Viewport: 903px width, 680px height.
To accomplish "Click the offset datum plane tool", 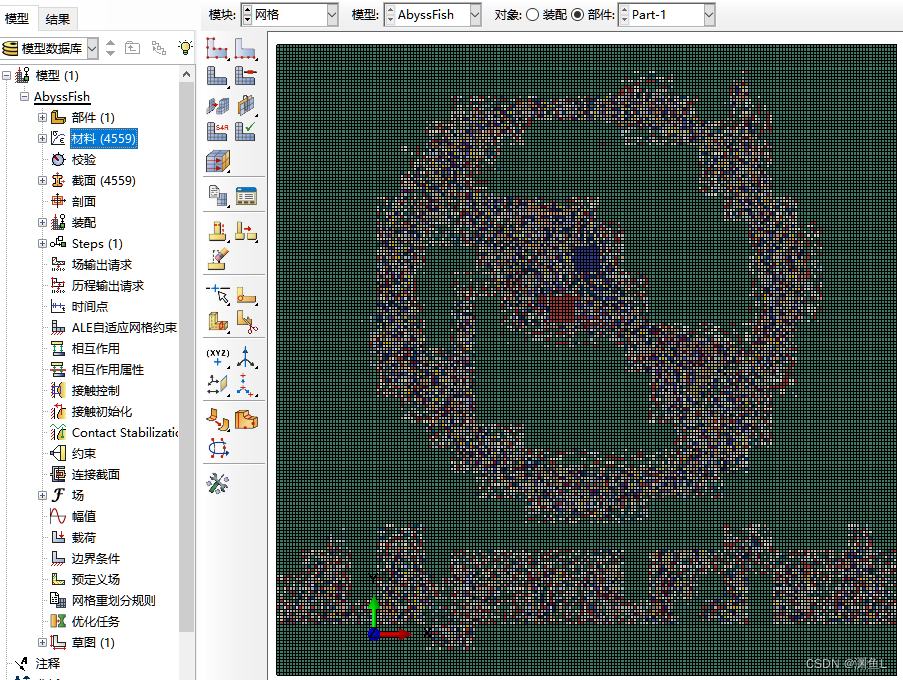I will (218, 385).
